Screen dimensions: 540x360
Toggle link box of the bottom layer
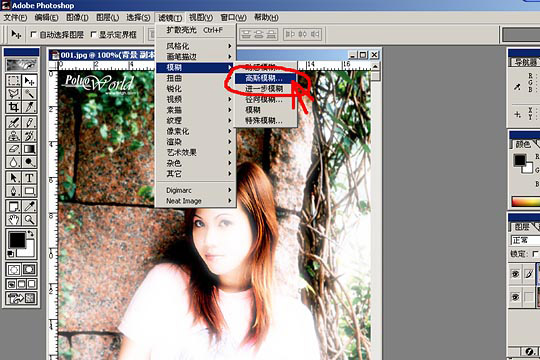pos(529,297)
